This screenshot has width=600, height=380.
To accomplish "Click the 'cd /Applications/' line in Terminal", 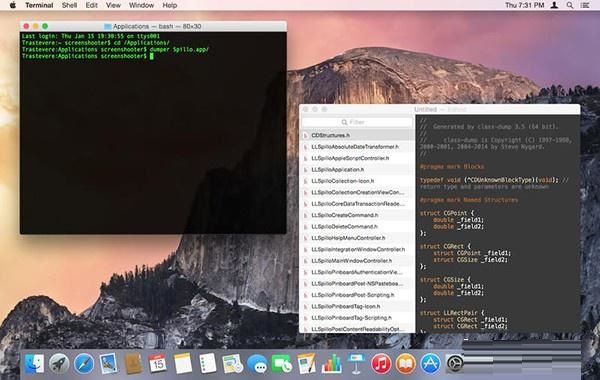I will pos(96,43).
